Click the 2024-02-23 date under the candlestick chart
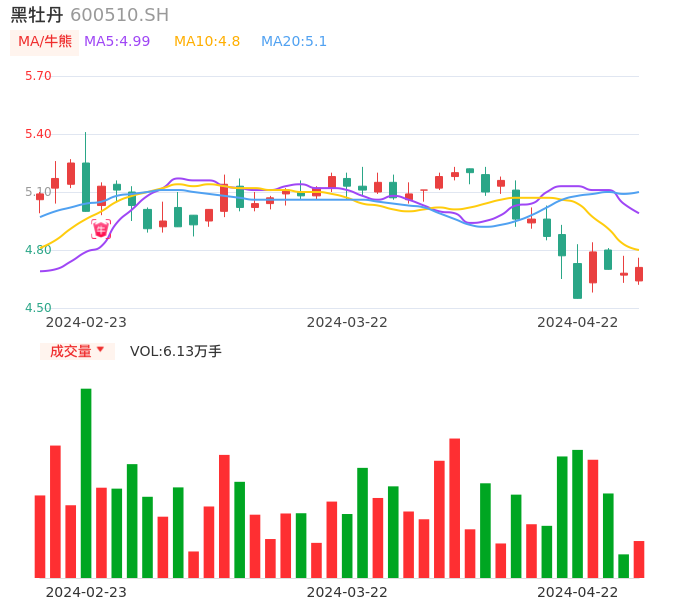The width and height of the screenshot is (686, 606). [x=86, y=322]
